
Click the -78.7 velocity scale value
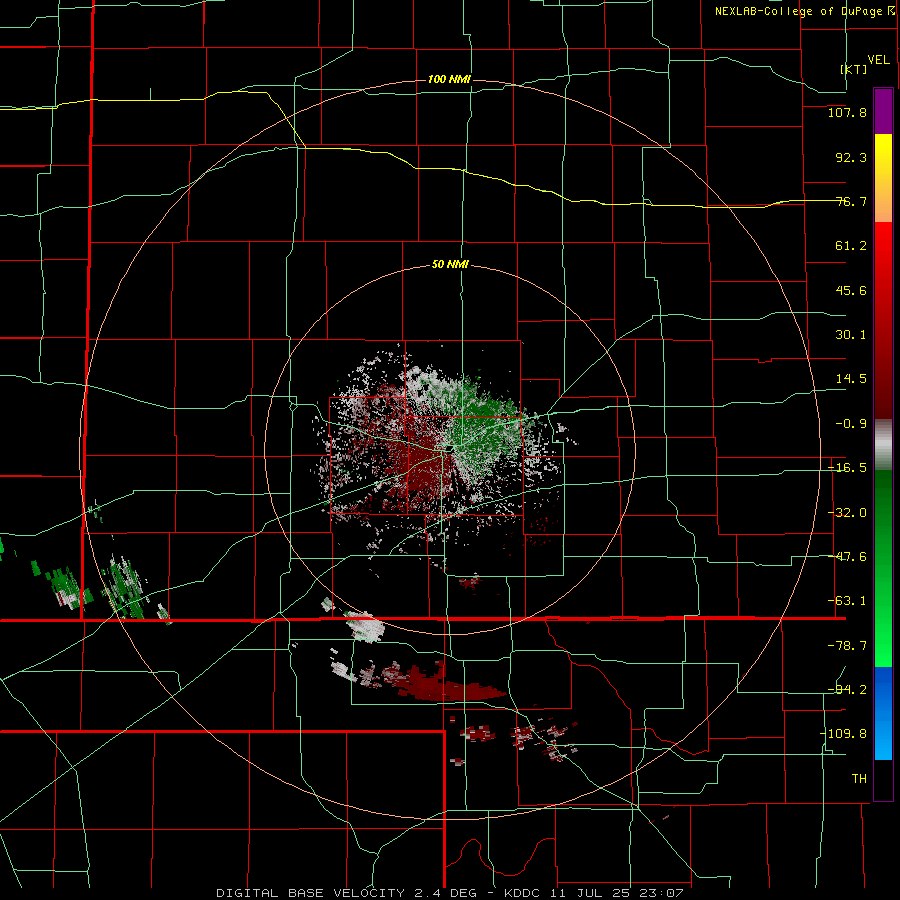(847, 646)
